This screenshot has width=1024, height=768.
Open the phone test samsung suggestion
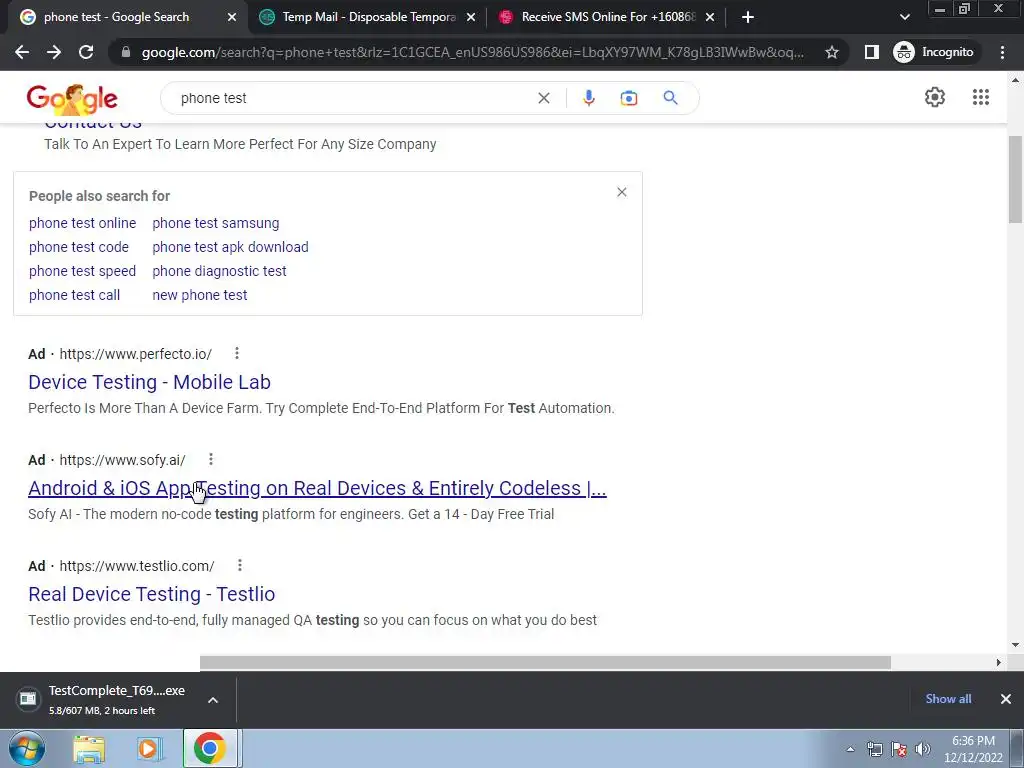click(x=216, y=223)
